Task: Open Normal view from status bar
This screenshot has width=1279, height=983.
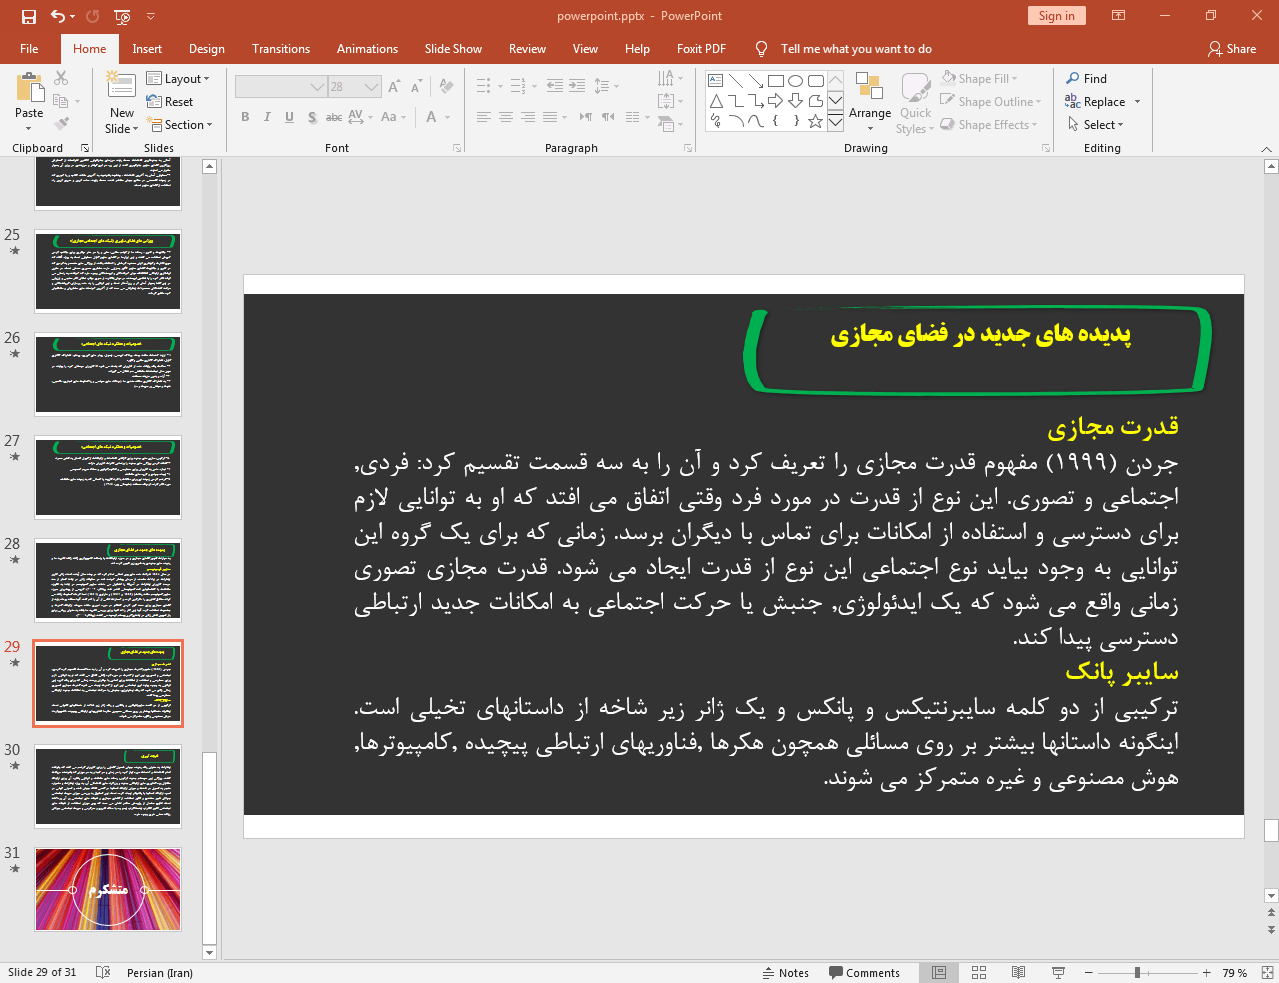Action: [x=939, y=972]
